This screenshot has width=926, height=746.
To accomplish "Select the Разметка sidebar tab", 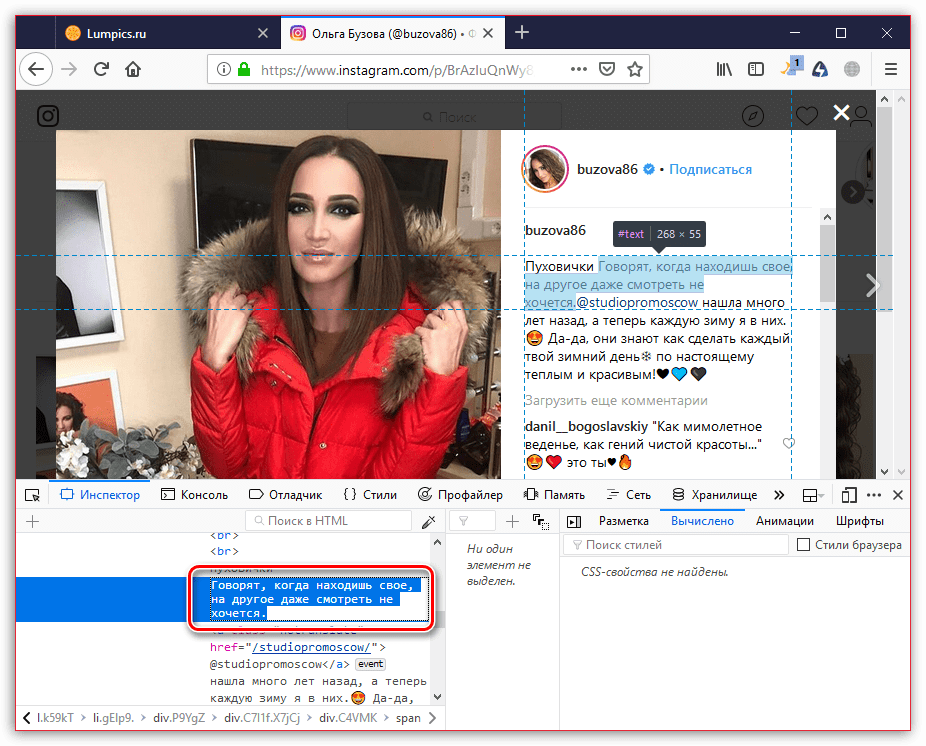I will tap(623, 521).
